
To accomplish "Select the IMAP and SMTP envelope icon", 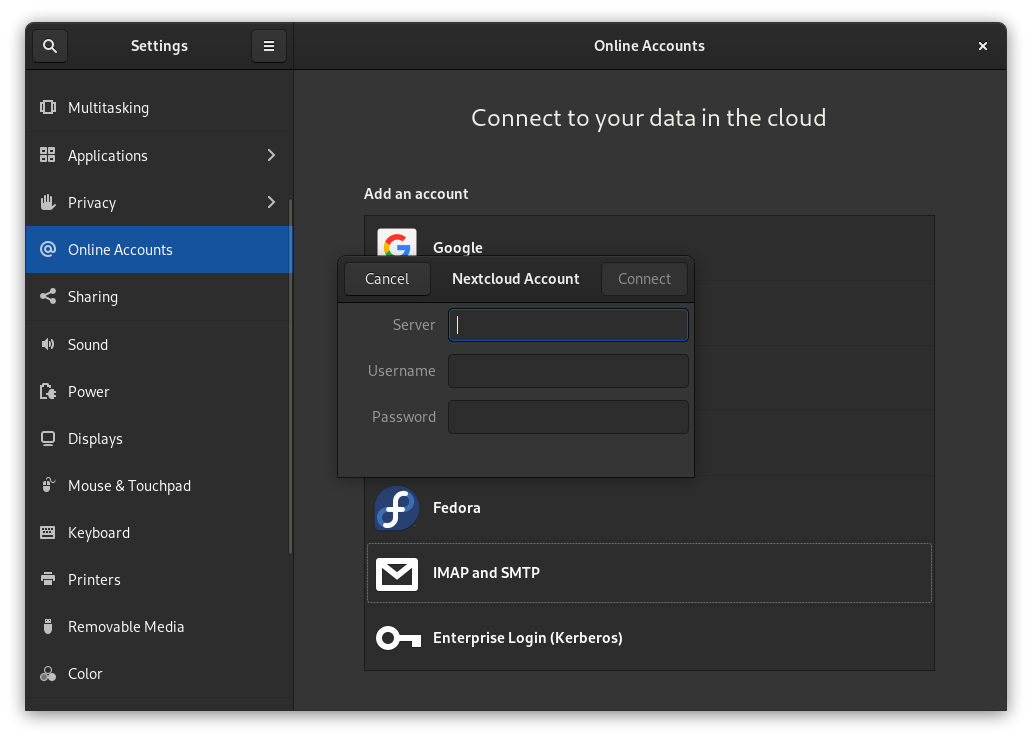I will (x=396, y=573).
